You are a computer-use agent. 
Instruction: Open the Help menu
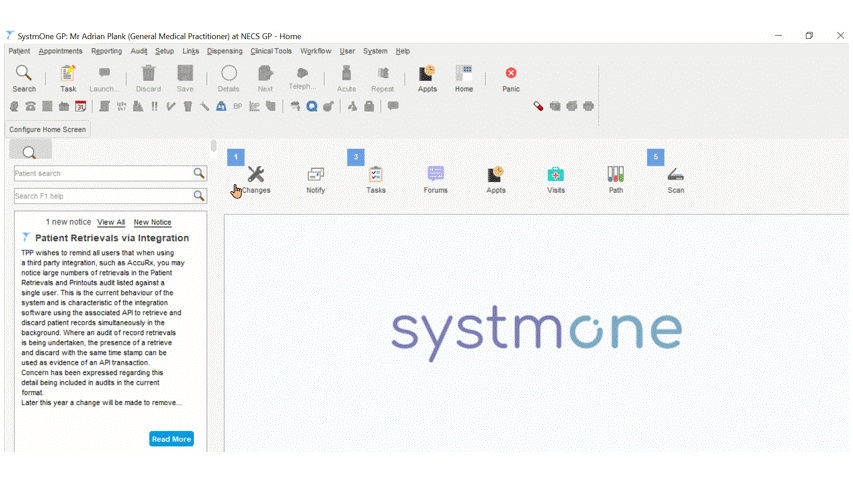(x=403, y=51)
